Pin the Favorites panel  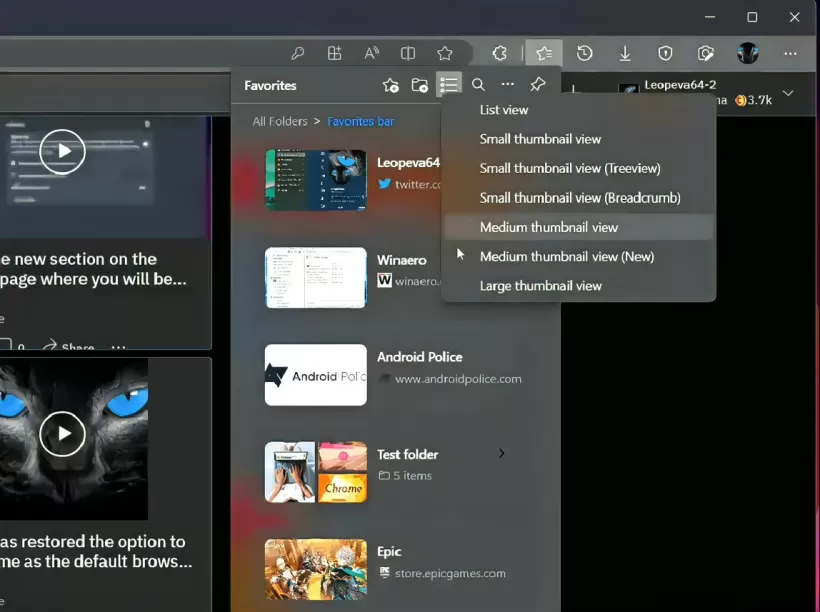[538, 84]
